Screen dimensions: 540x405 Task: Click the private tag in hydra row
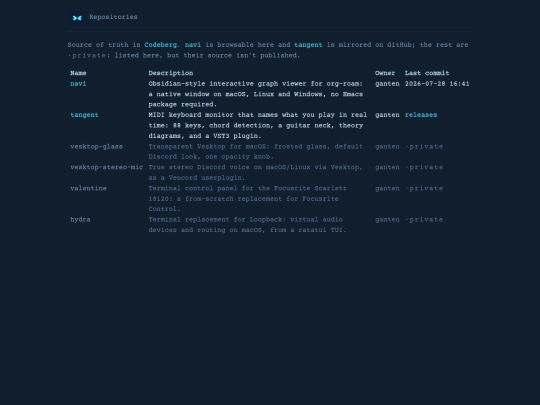(x=424, y=220)
